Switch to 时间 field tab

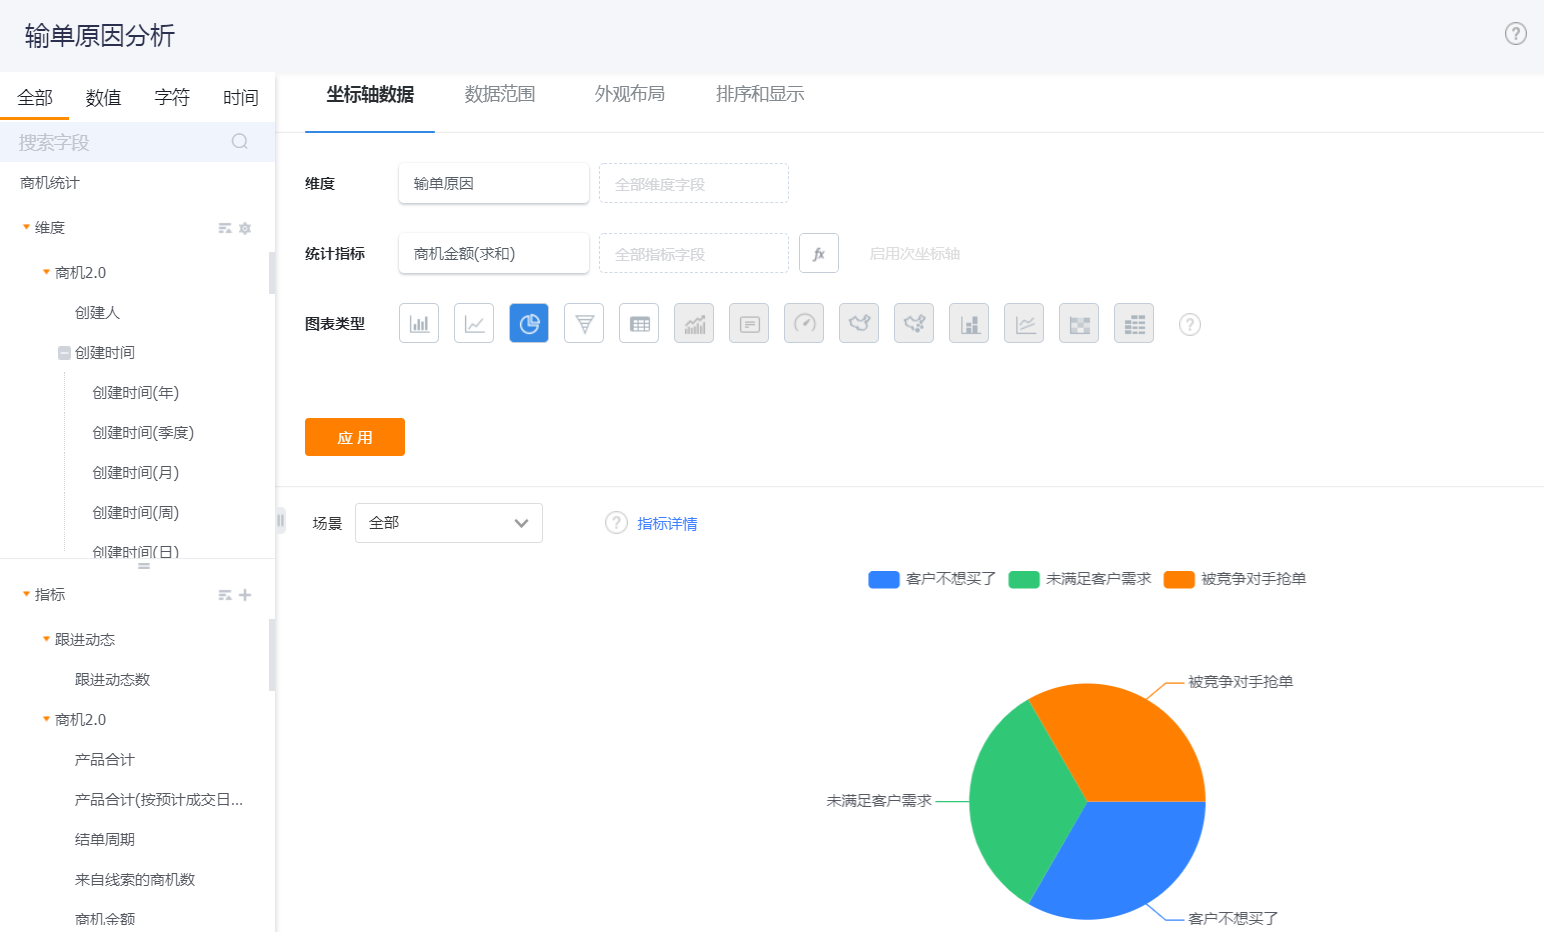coord(240,97)
